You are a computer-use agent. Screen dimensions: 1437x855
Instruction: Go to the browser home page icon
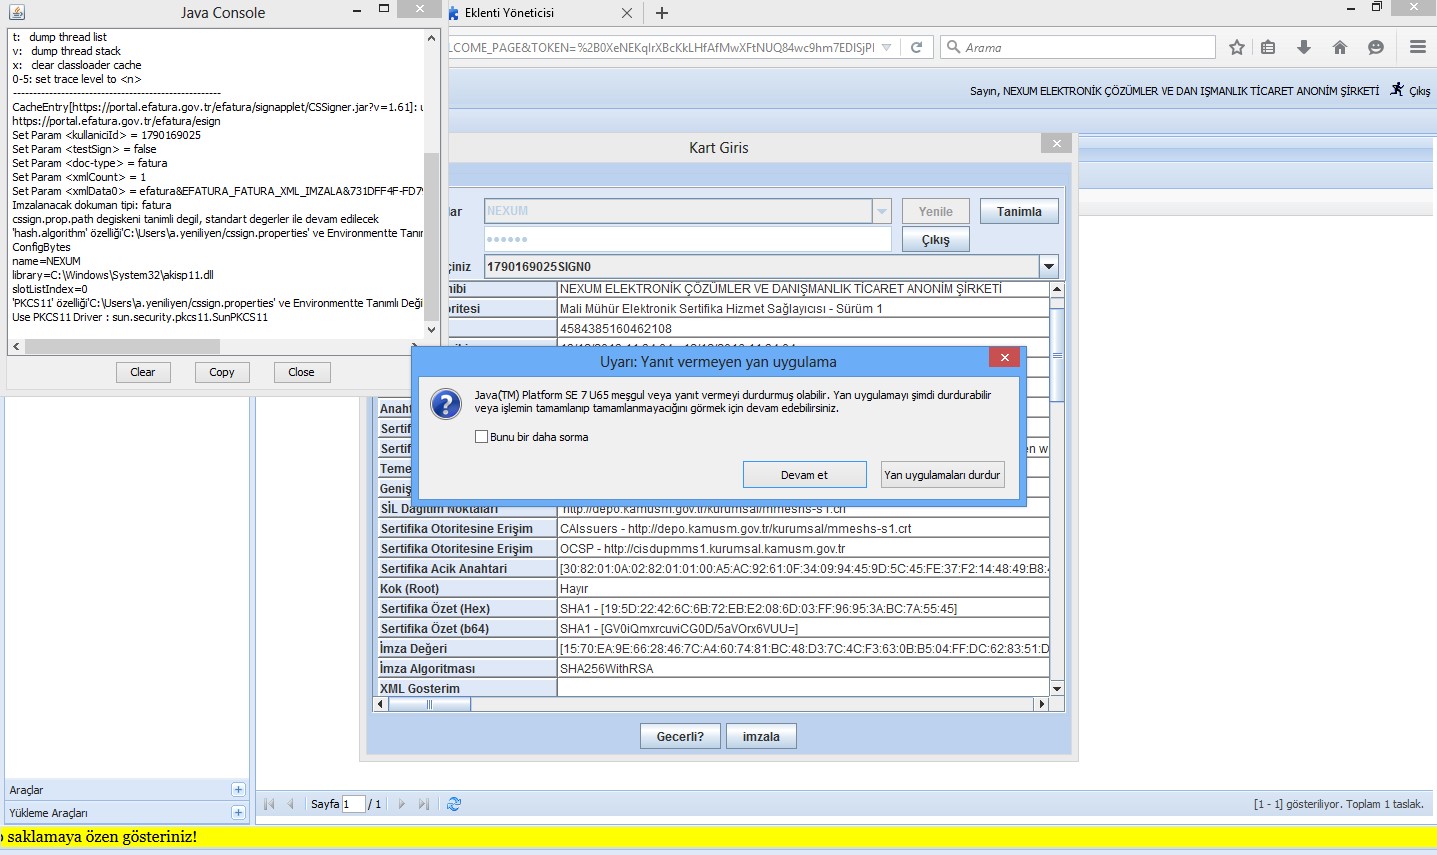click(1340, 47)
